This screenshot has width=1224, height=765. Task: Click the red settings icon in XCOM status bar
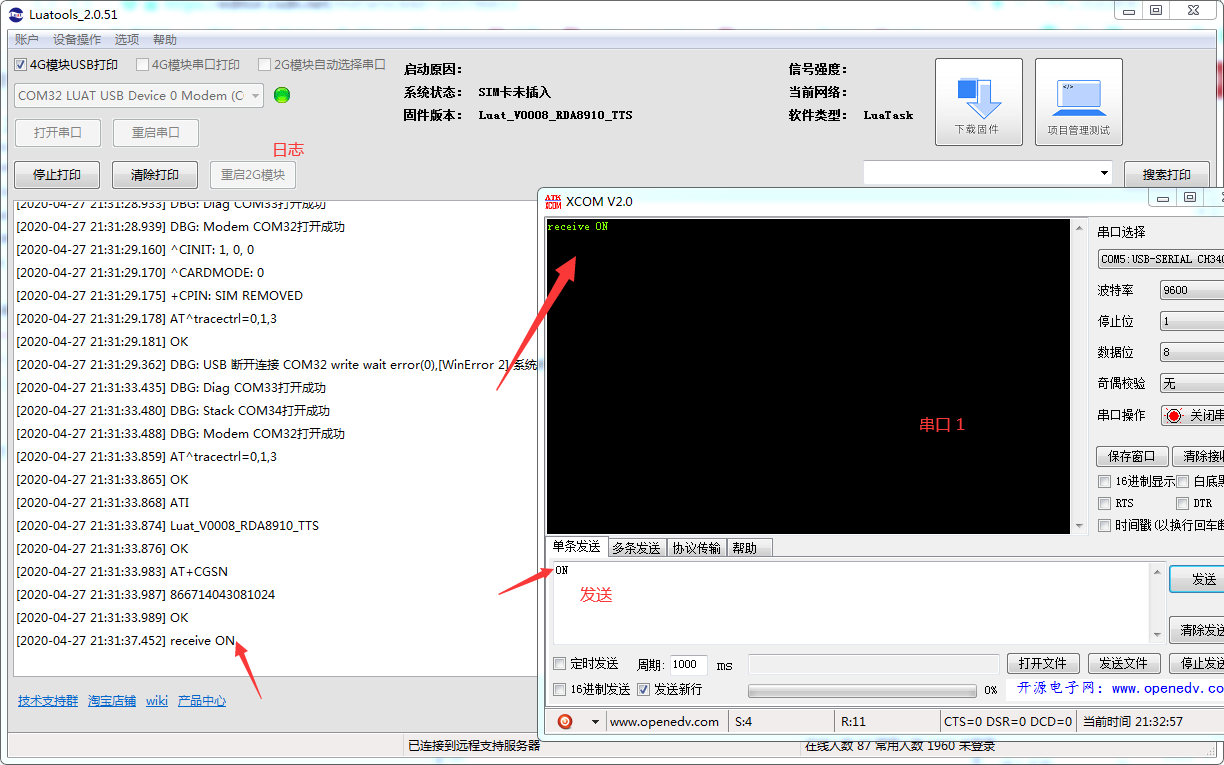pos(565,721)
